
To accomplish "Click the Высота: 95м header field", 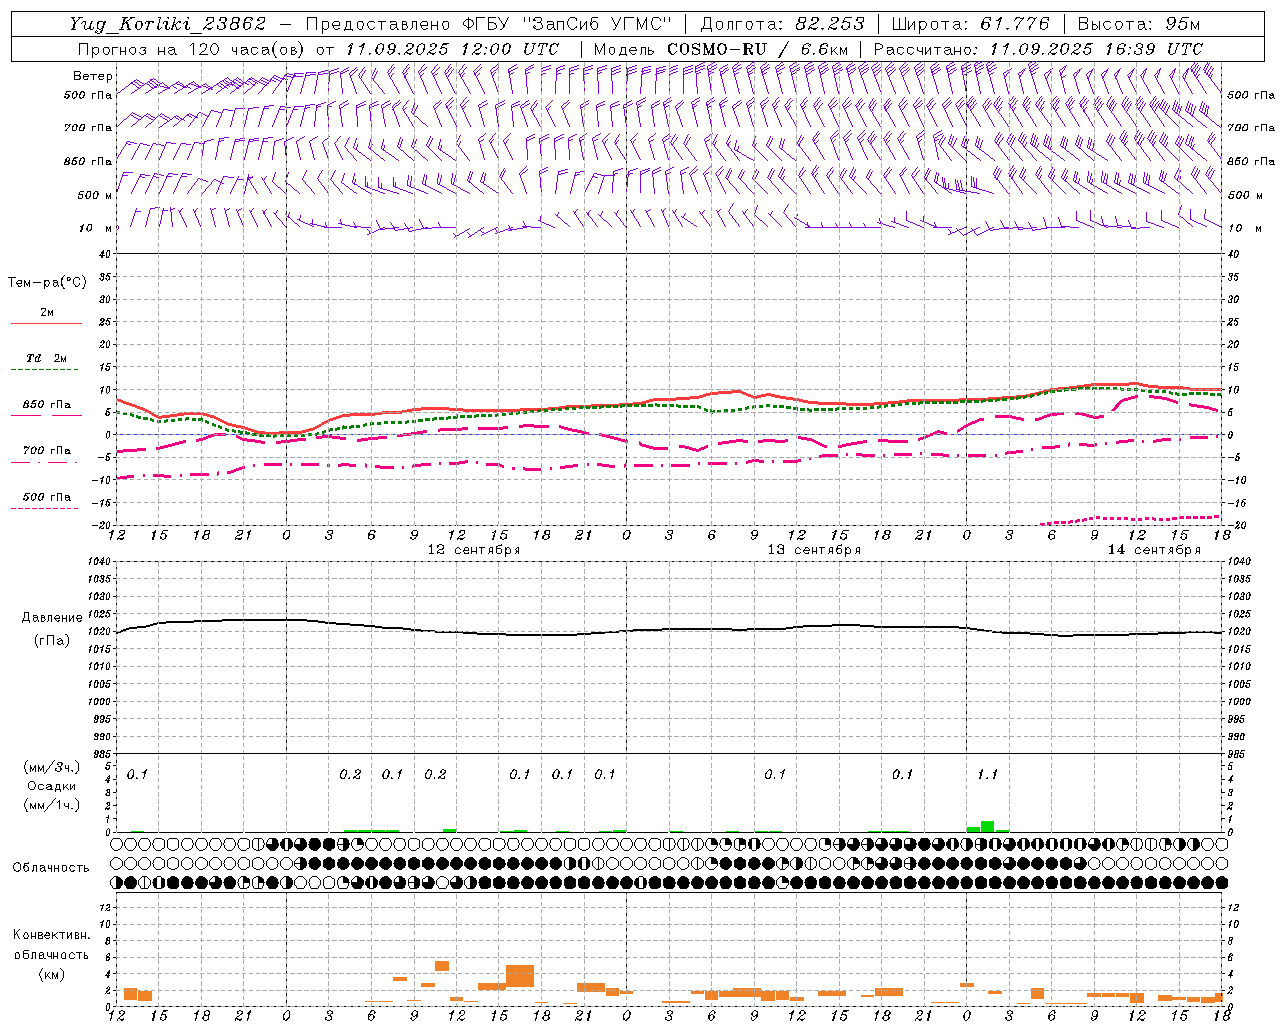I will 1139,24.
